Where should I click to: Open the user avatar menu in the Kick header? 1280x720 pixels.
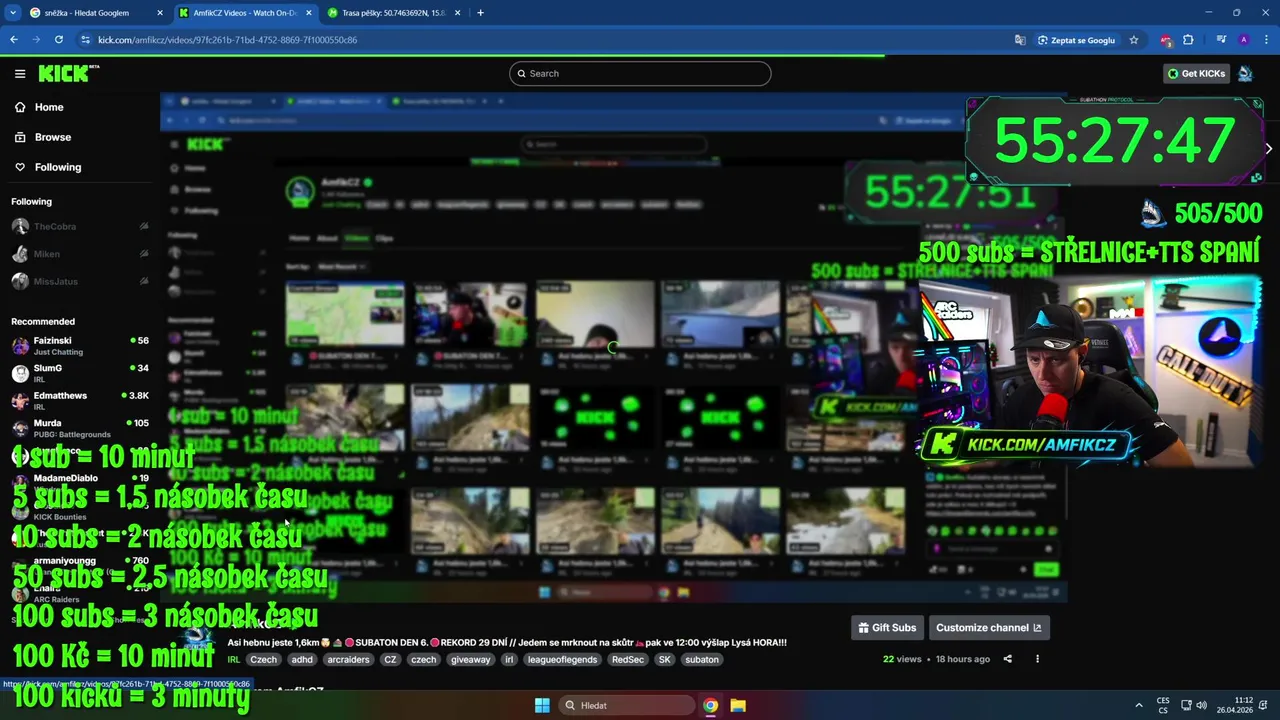pos(1245,73)
